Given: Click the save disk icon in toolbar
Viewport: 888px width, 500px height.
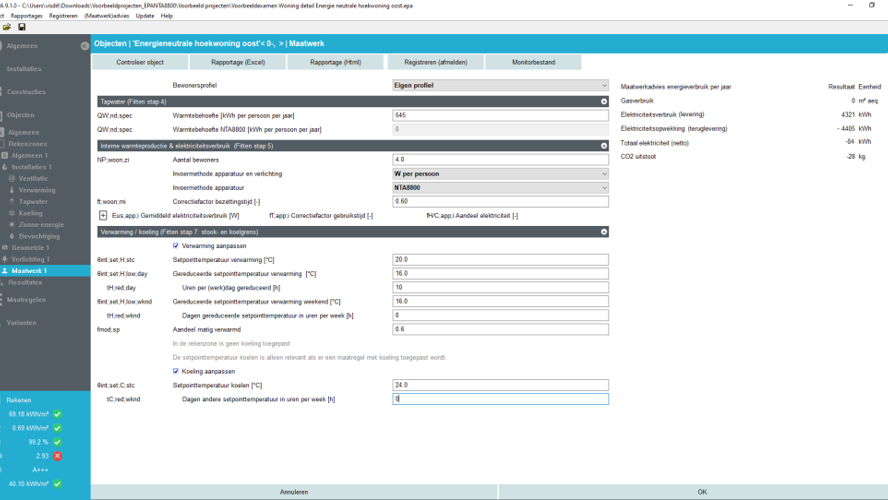Looking at the screenshot, I should 22,27.
